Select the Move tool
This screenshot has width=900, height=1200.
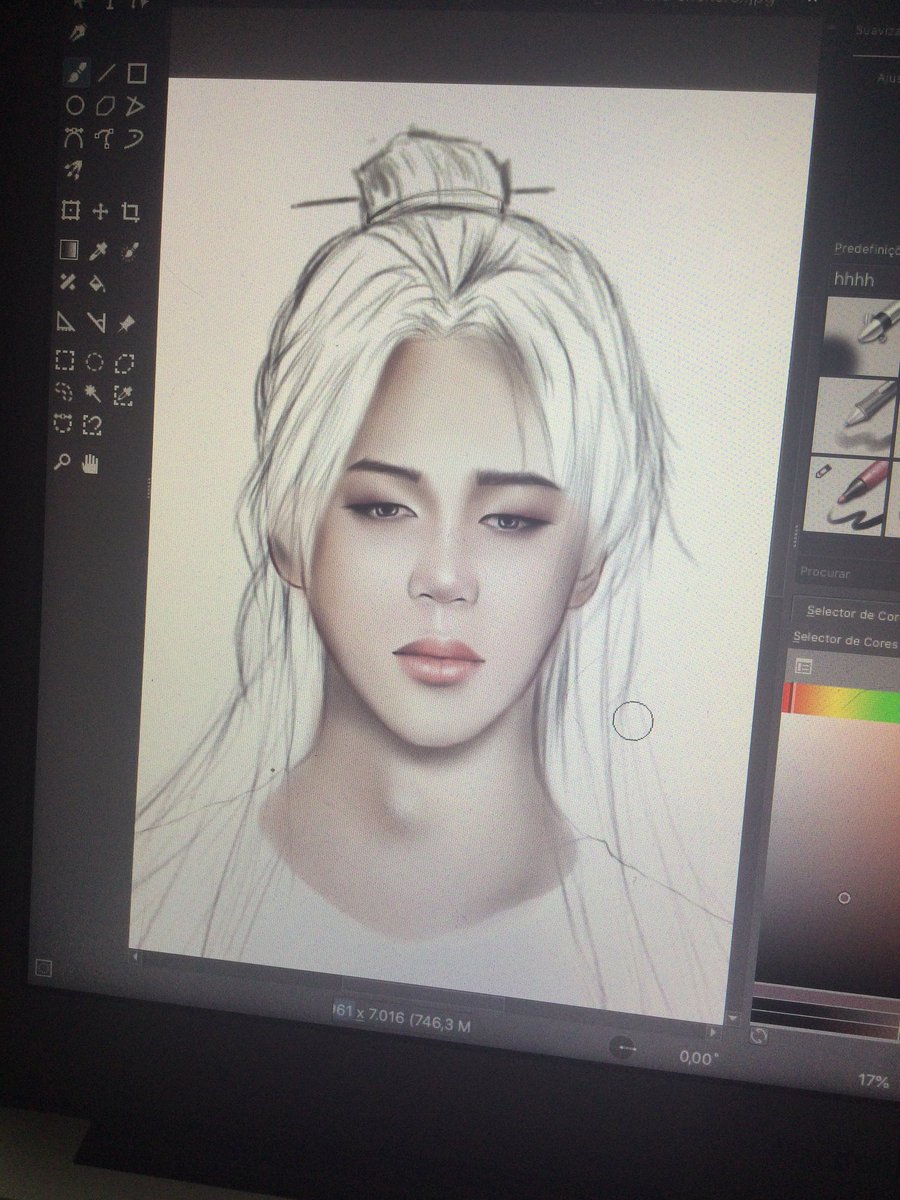[100, 211]
